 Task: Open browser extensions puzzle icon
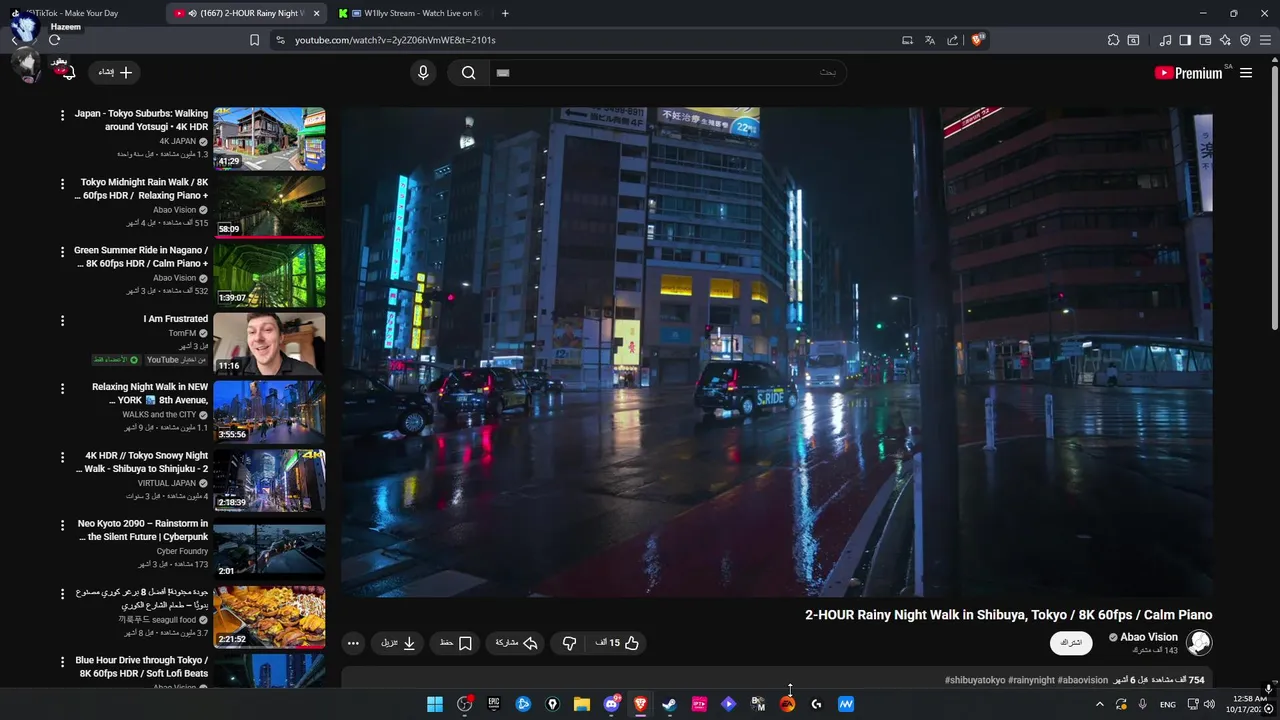1113,40
